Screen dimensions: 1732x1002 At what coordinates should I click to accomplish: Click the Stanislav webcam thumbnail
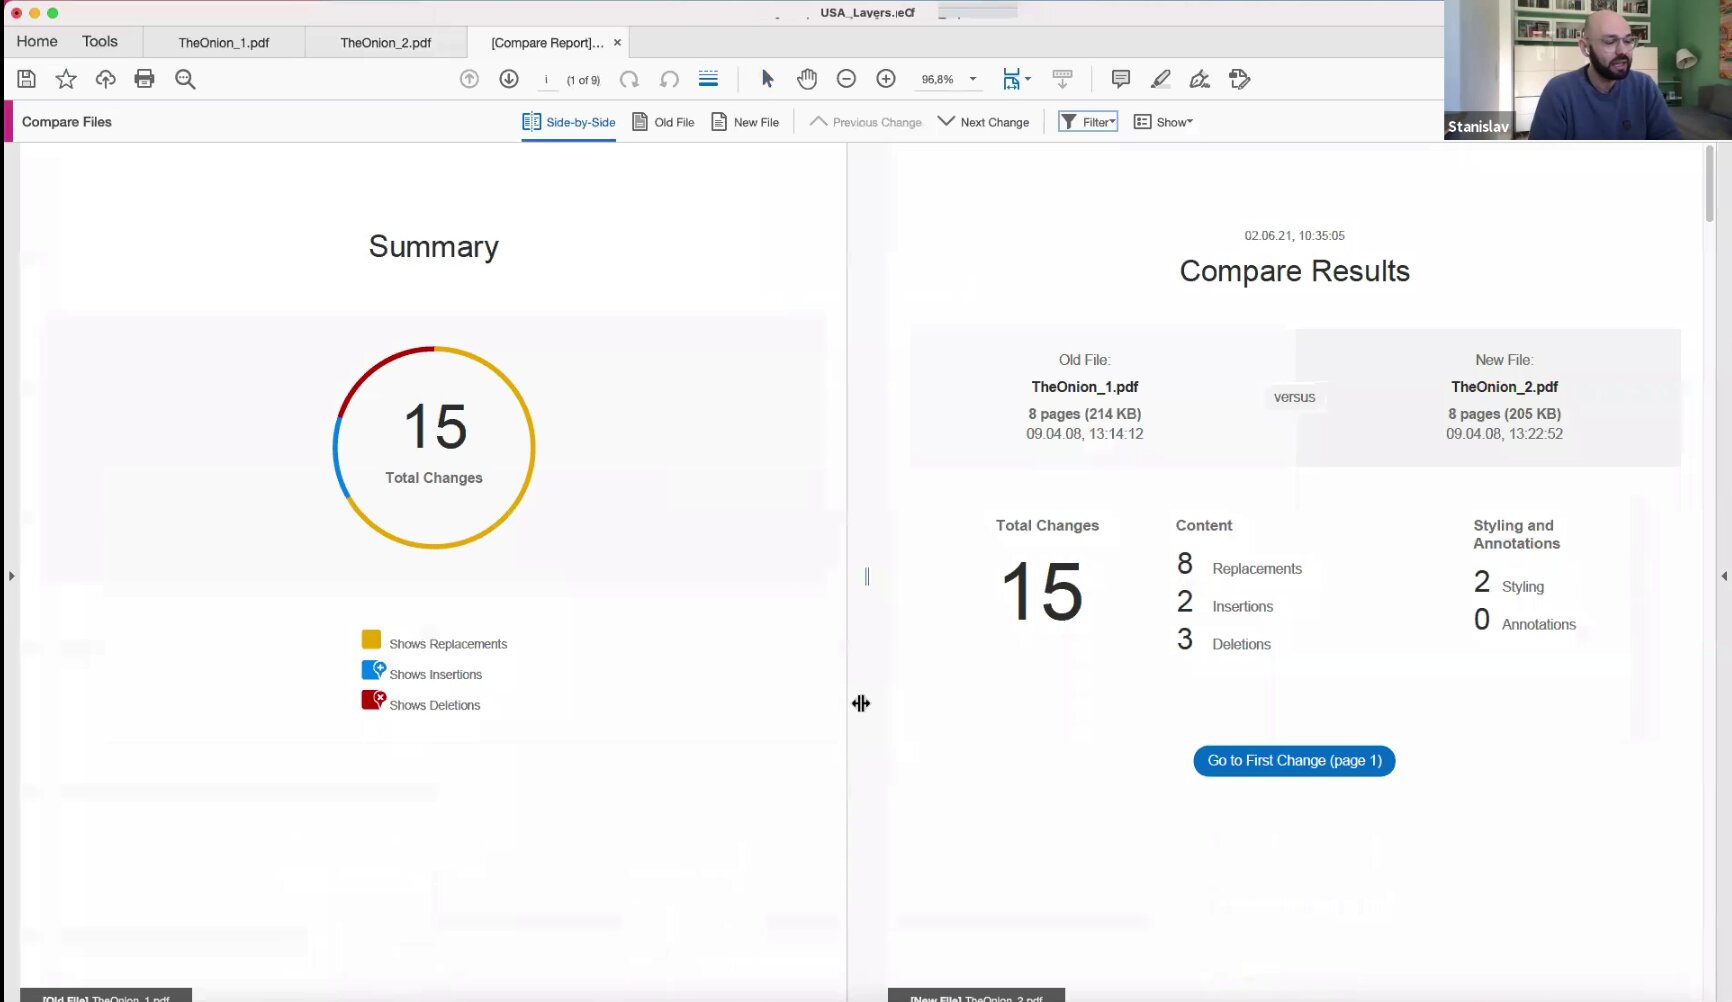click(1588, 70)
